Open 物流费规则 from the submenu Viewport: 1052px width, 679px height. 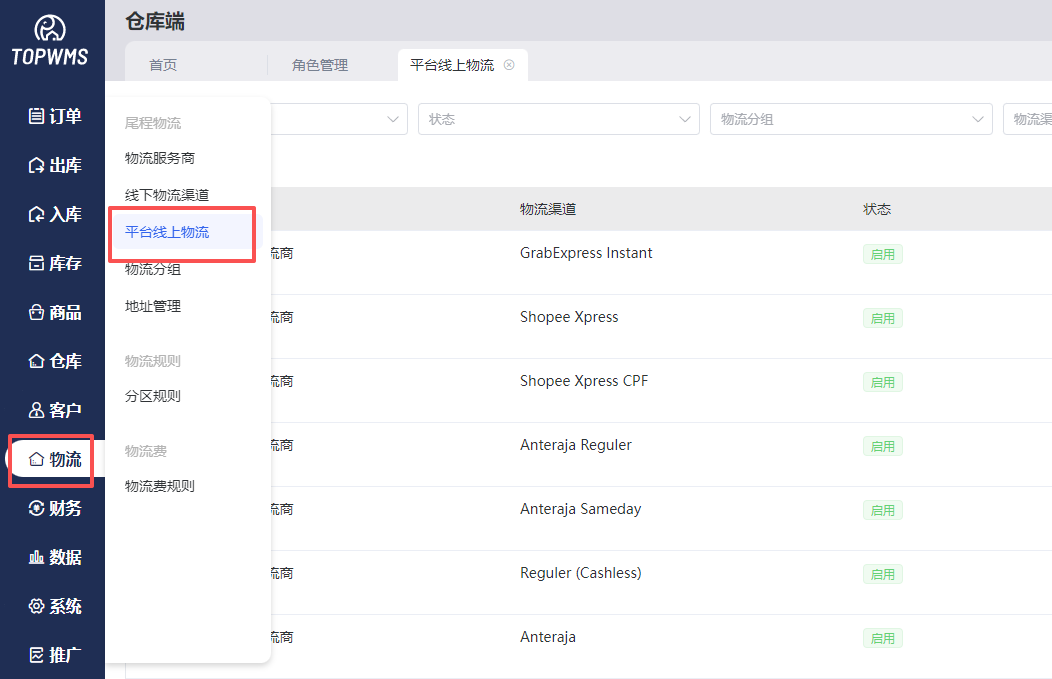click(x=160, y=486)
